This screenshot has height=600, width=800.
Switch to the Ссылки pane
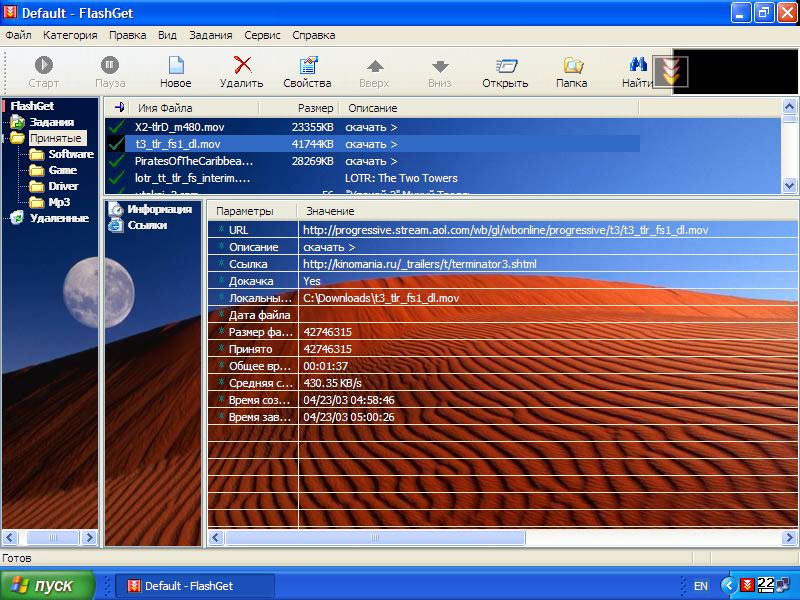(x=147, y=225)
